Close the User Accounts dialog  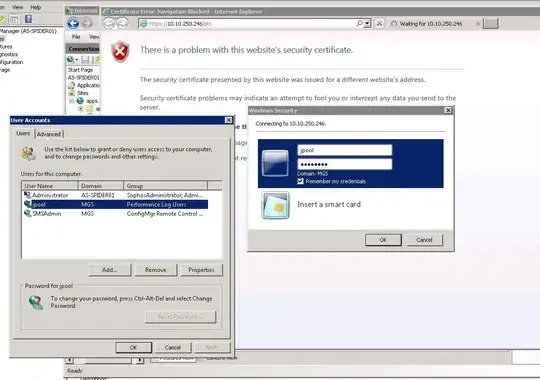tap(228, 120)
